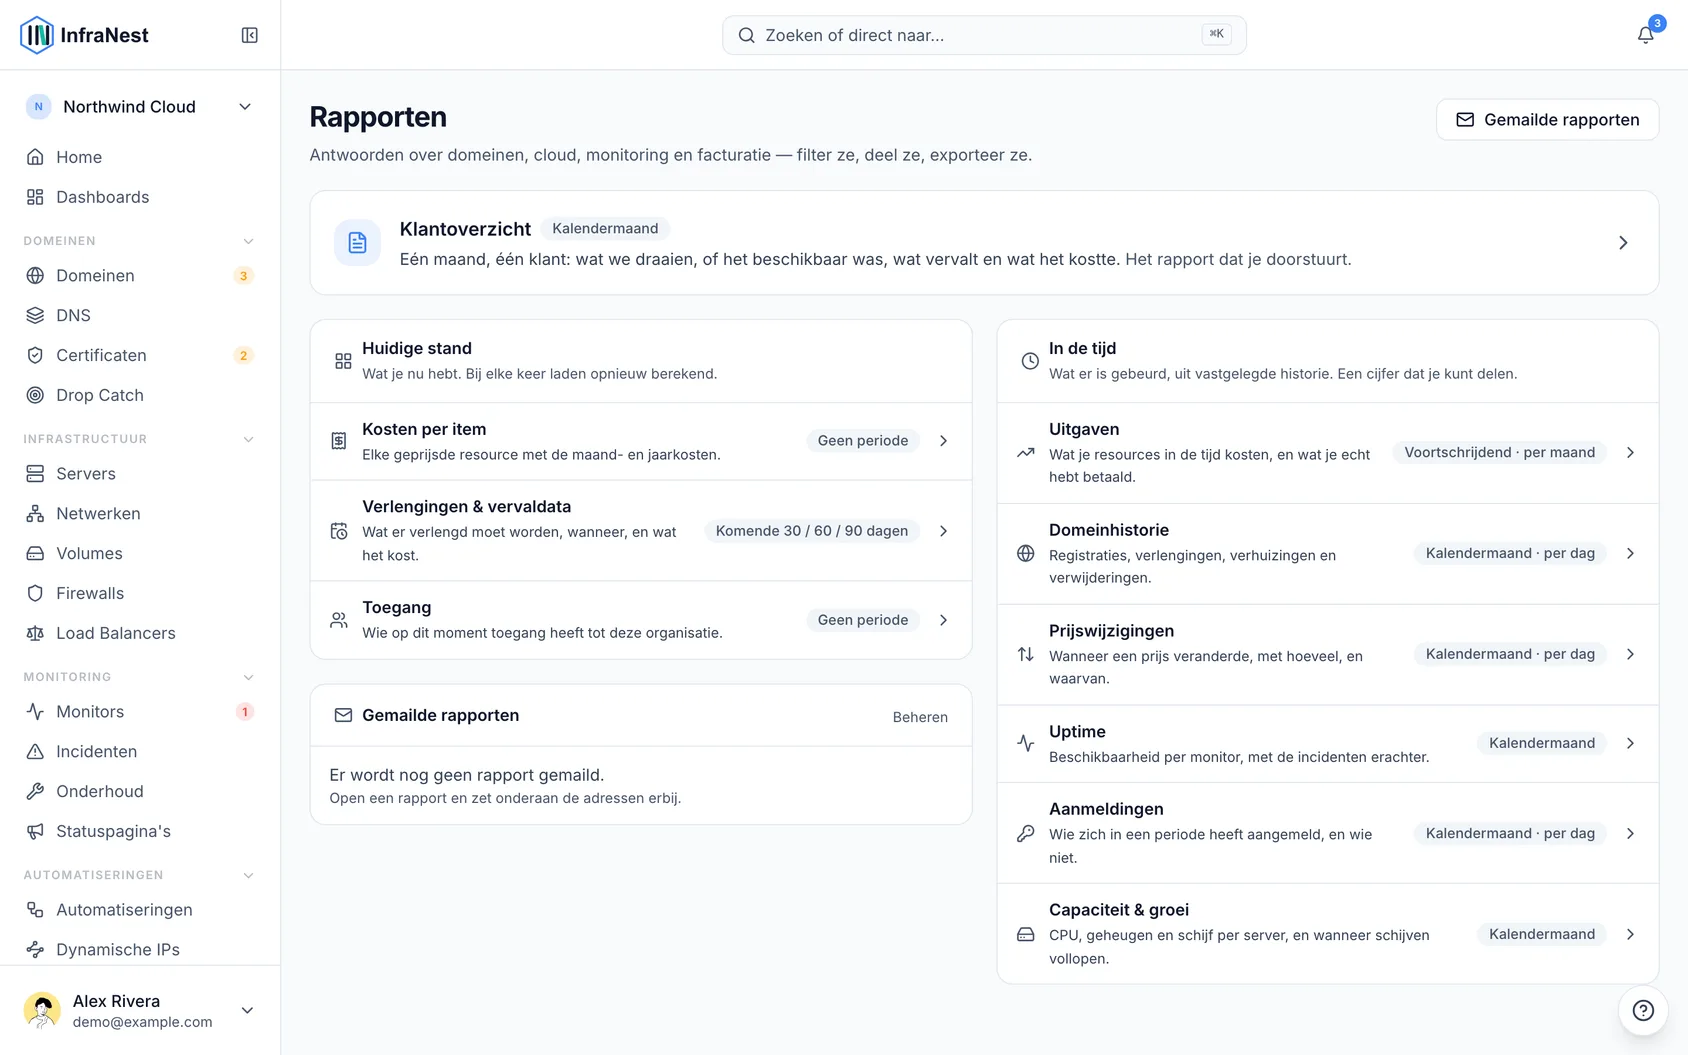Open the Klantoverzicht document icon

coord(357,243)
